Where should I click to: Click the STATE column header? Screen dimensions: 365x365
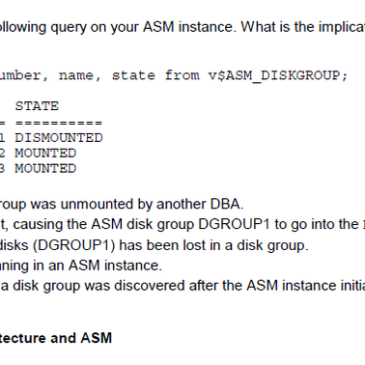pyautogui.click(x=37, y=106)
